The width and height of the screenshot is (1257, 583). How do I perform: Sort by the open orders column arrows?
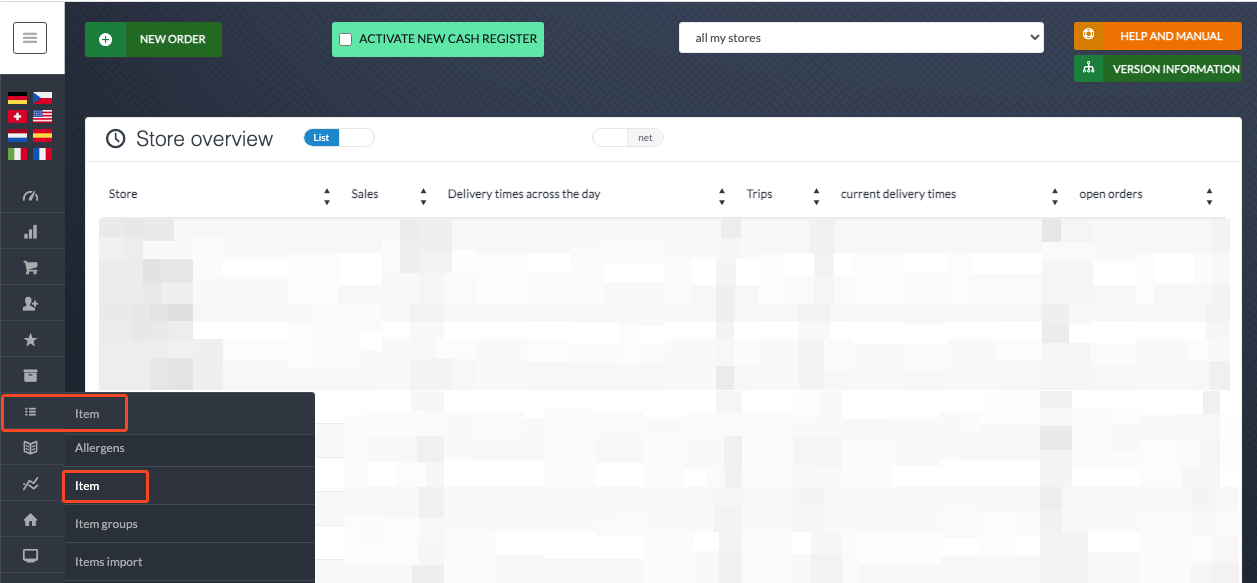point(1209,195)
